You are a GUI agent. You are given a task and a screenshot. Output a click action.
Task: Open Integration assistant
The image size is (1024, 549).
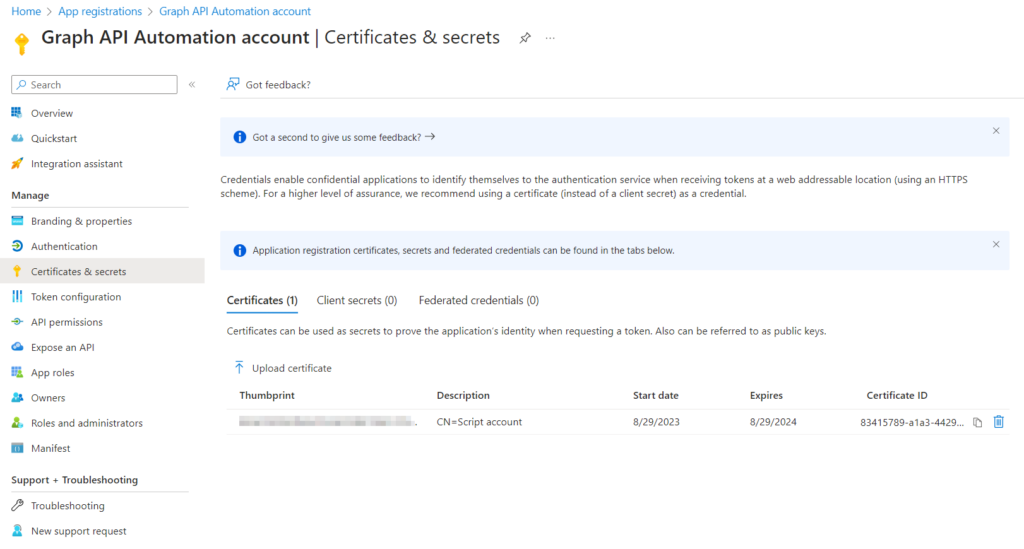coord(76,164)
